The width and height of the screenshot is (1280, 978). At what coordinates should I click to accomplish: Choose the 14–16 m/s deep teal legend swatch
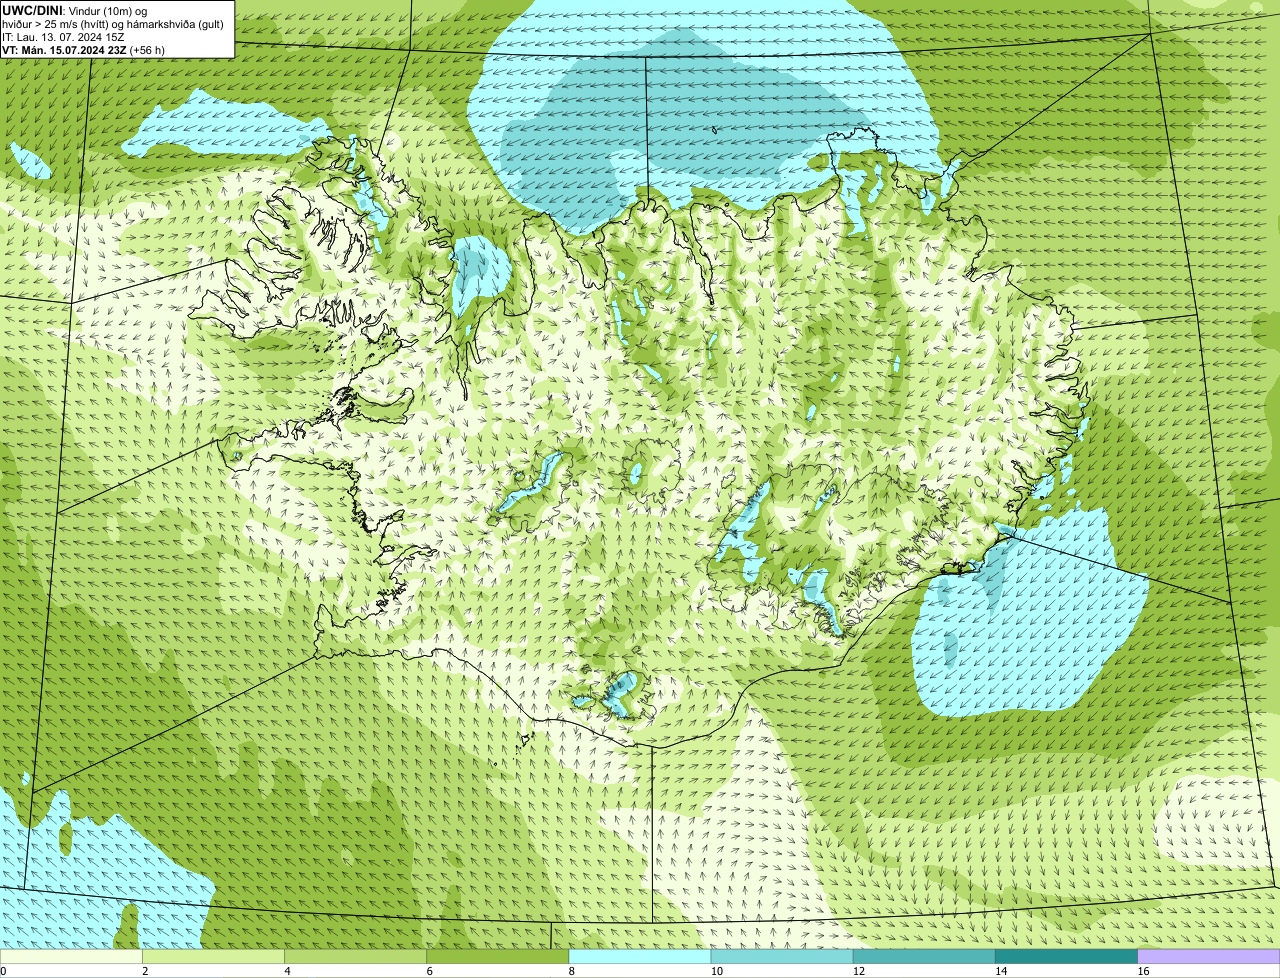1067,956
